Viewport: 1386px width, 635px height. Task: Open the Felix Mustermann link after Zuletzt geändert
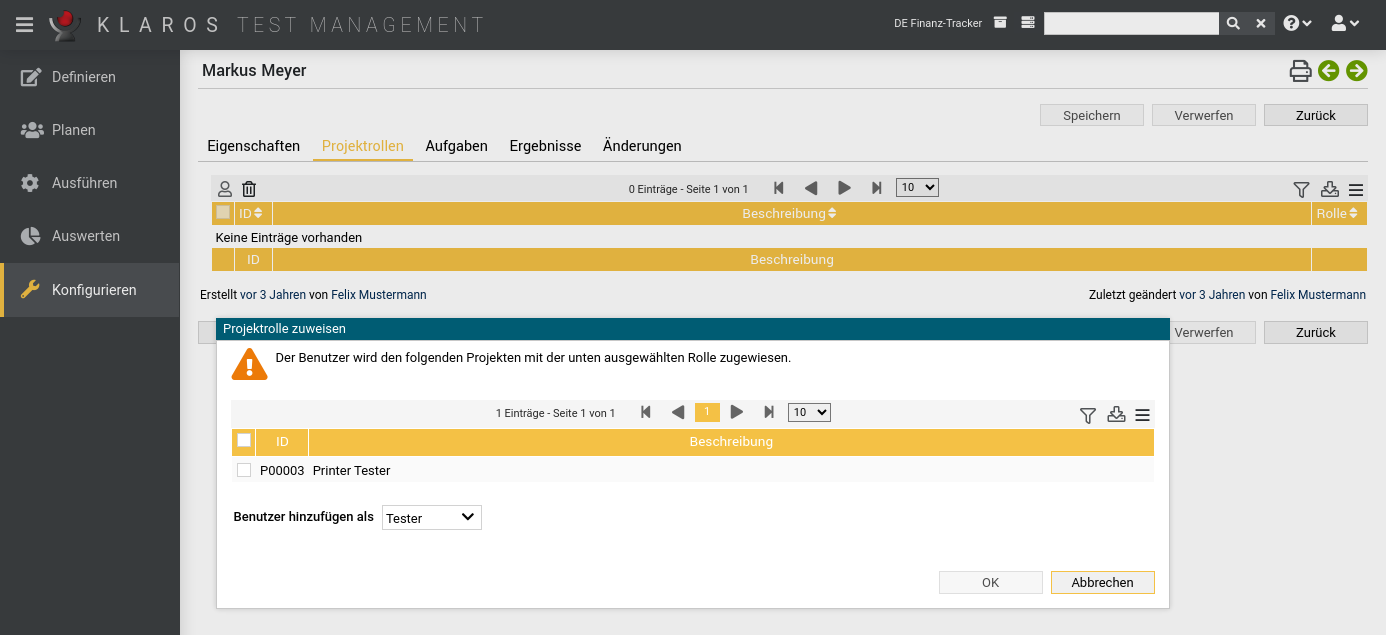[1318, 295]
